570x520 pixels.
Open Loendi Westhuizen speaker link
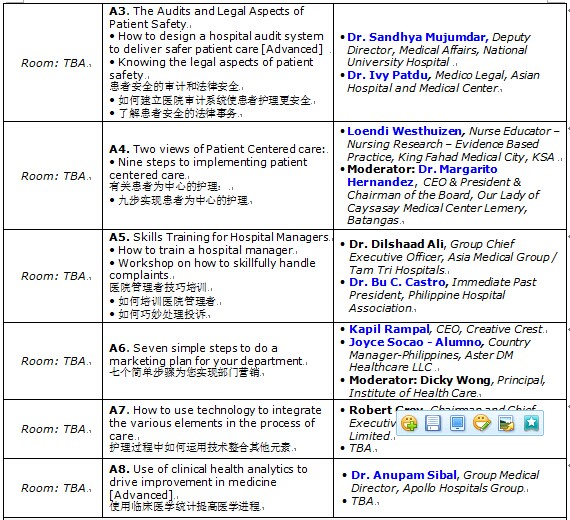(x=404, y=131)
